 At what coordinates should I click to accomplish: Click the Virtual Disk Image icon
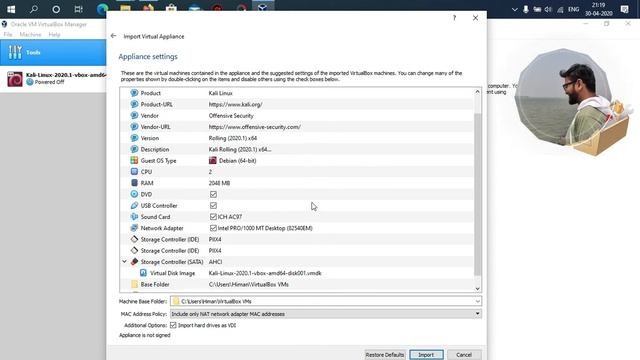click(x=143, y=273)
